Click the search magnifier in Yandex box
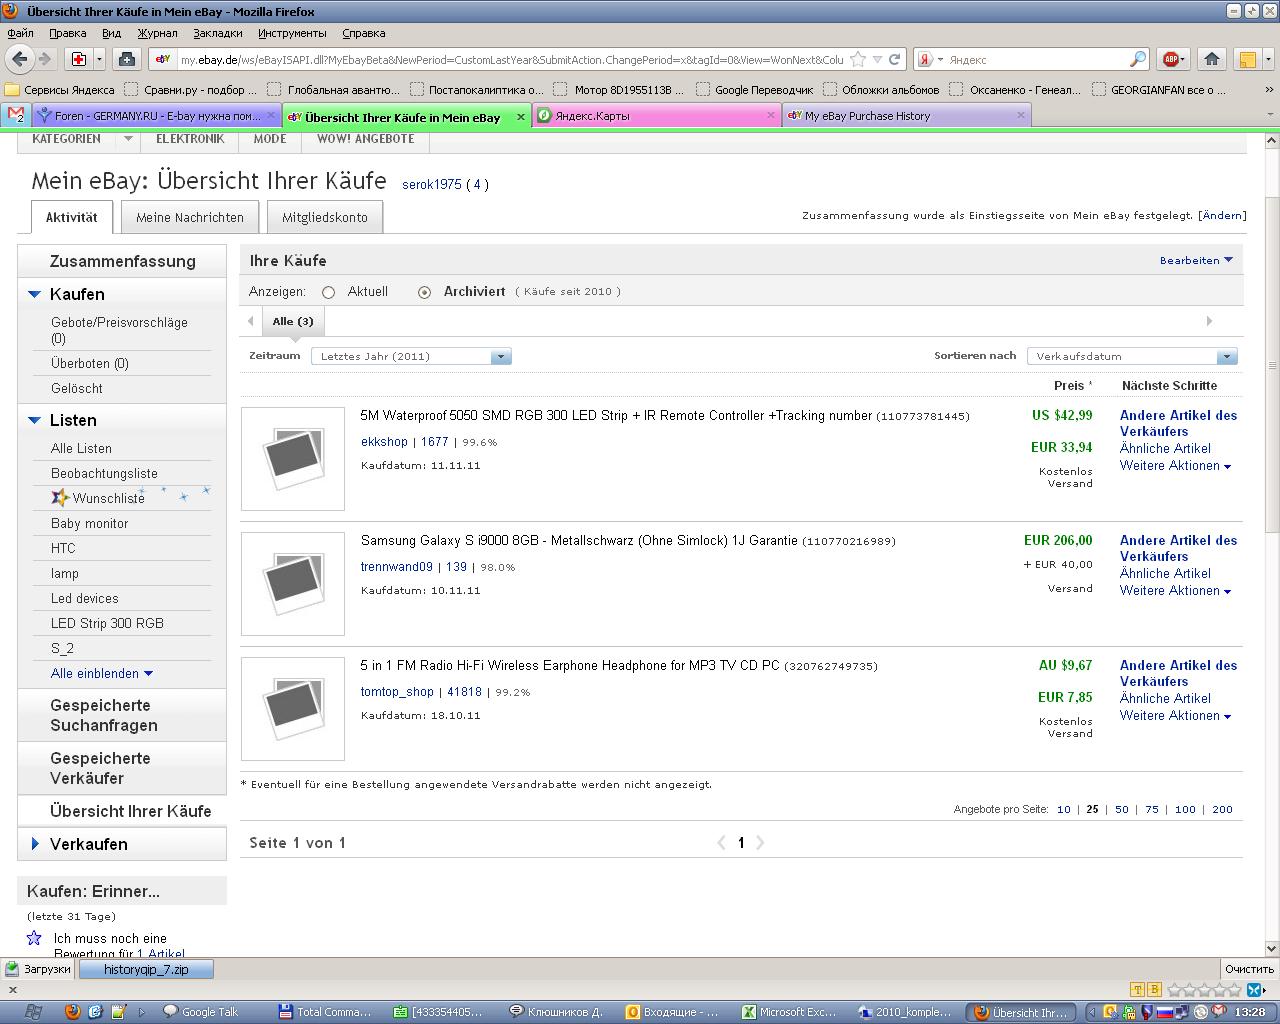1280x1024 pixels. click(1138, 59)
